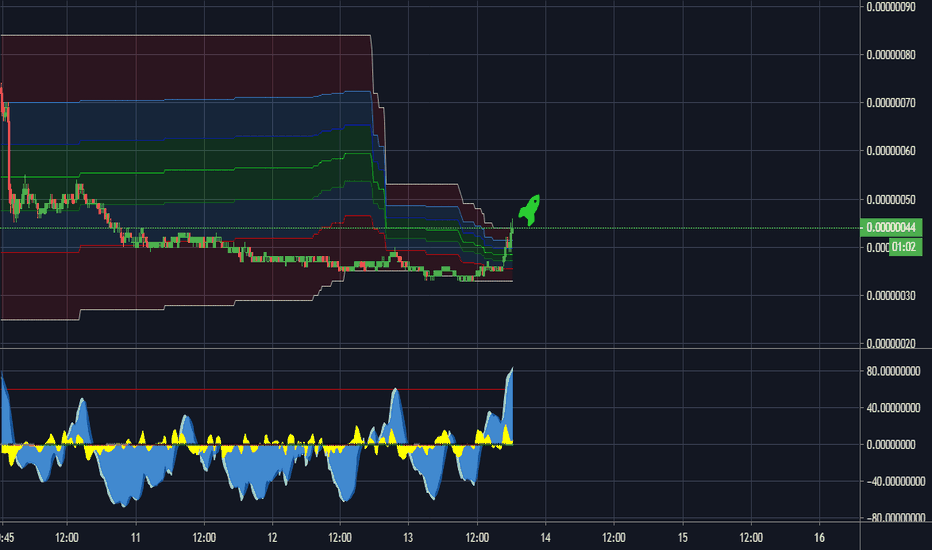
Task: Click the pane divider between chart and oscillator
Action: tap(466, 348)
